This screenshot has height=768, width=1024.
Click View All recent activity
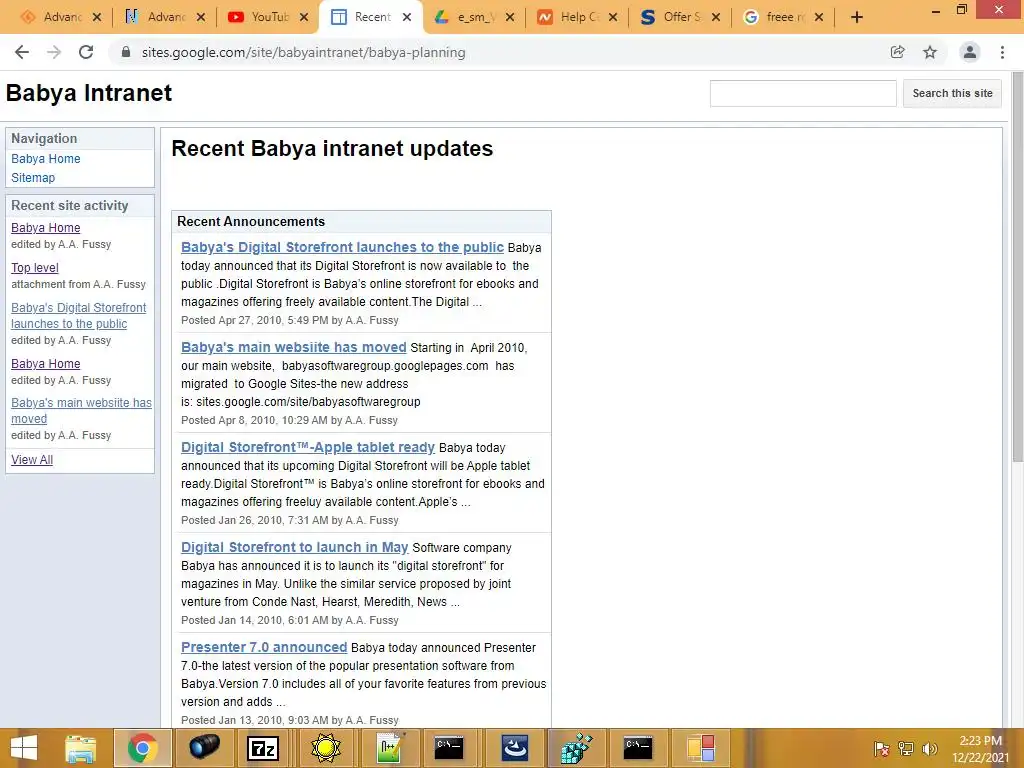32,460
